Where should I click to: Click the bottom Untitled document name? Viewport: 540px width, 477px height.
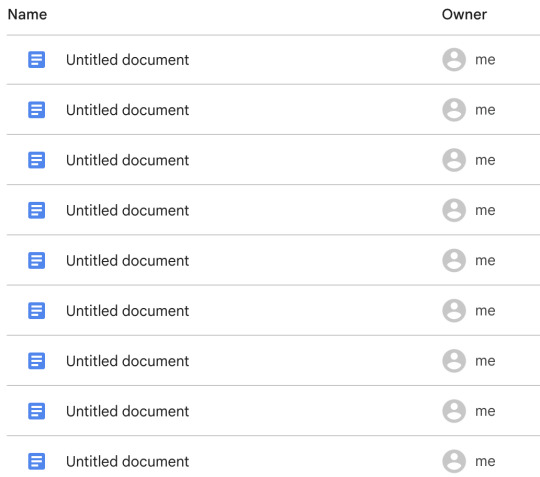tap(127, 462)
